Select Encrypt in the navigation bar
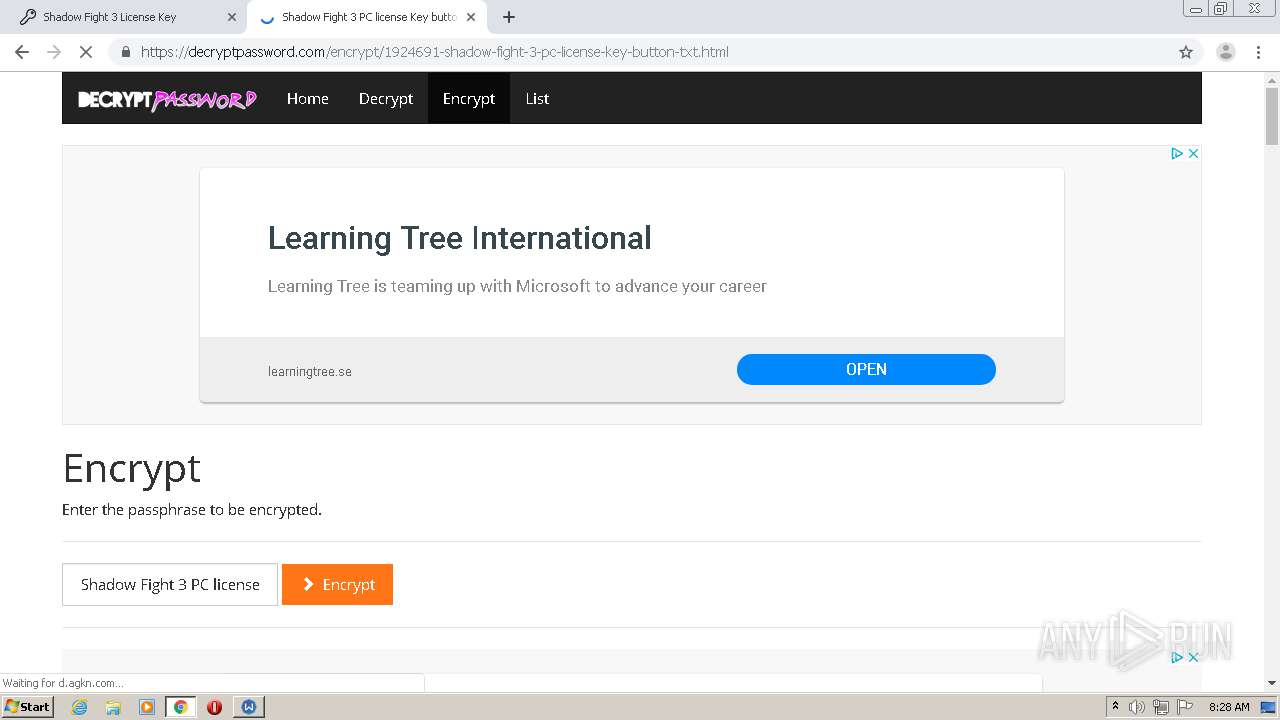This screenshot has width=1280, height=720. 469,98
